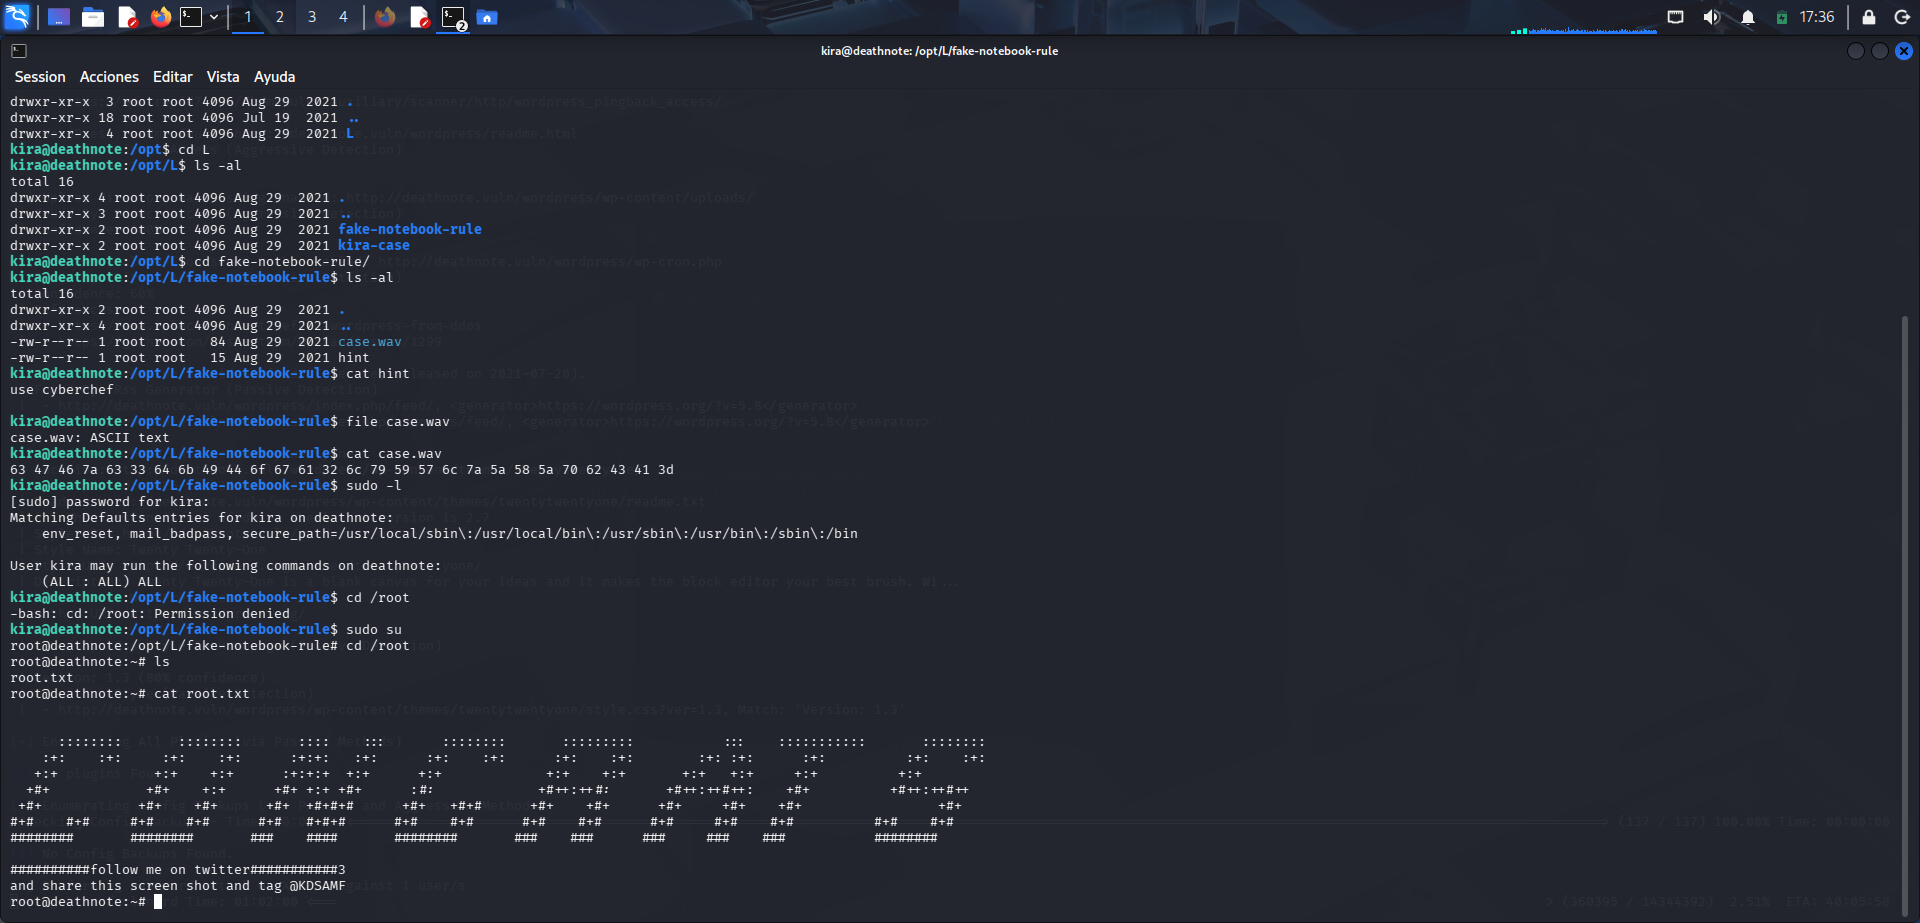Open the file manager launcher
1920x923 pixels.
pos(93,17)
